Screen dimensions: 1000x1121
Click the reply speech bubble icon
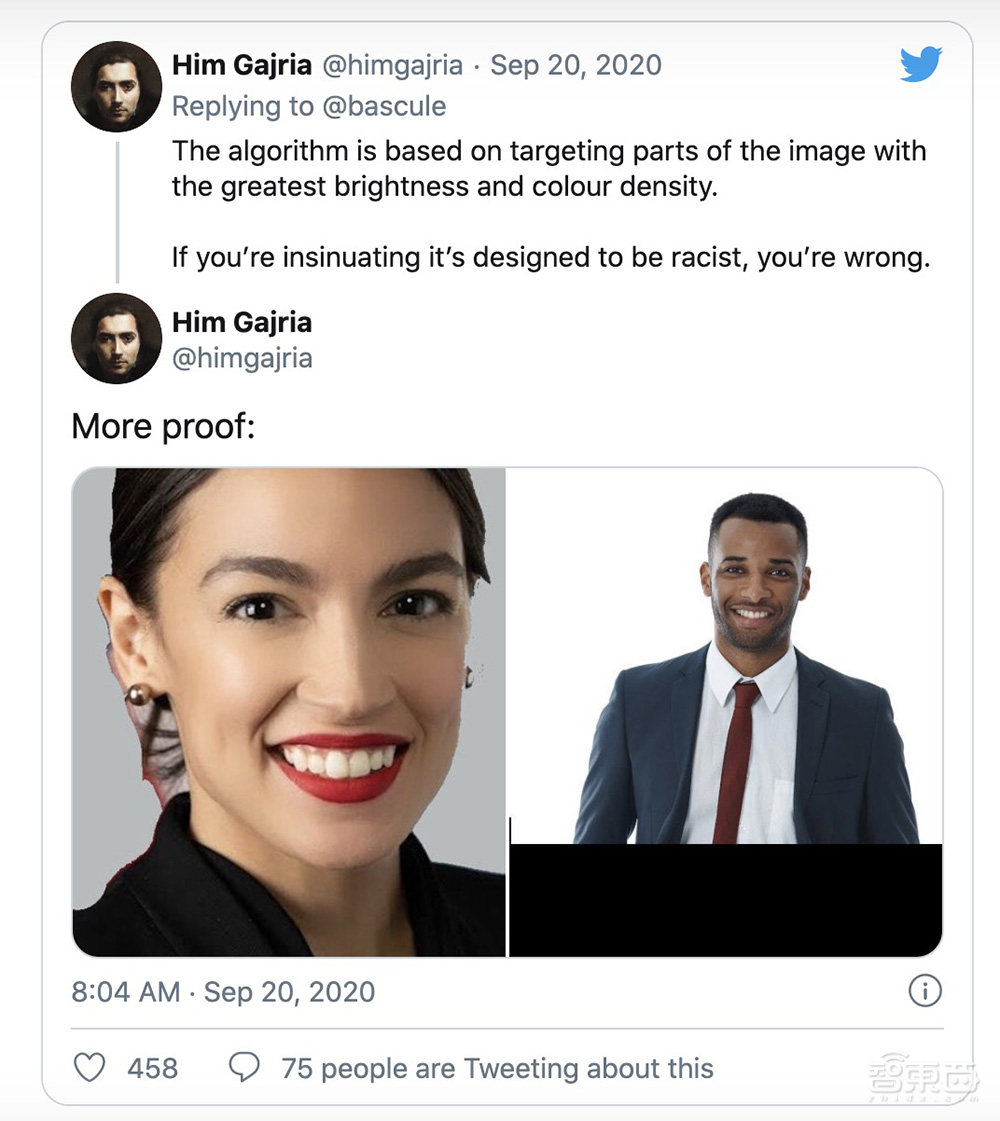tap(245, 1068)
